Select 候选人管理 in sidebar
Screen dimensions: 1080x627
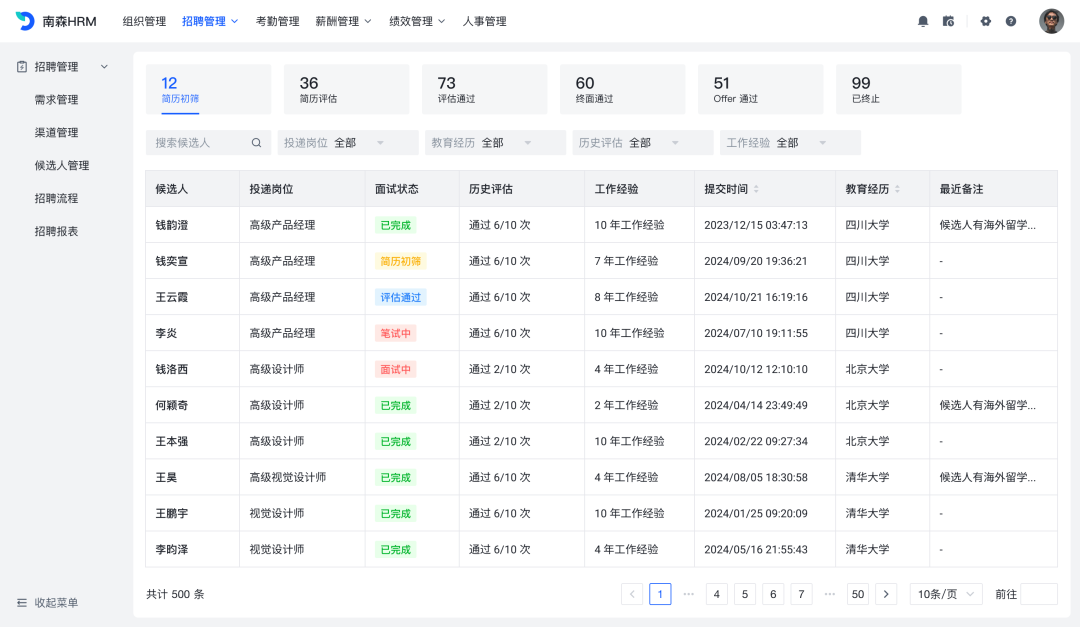pyautogui.click(x=62, y=166)
